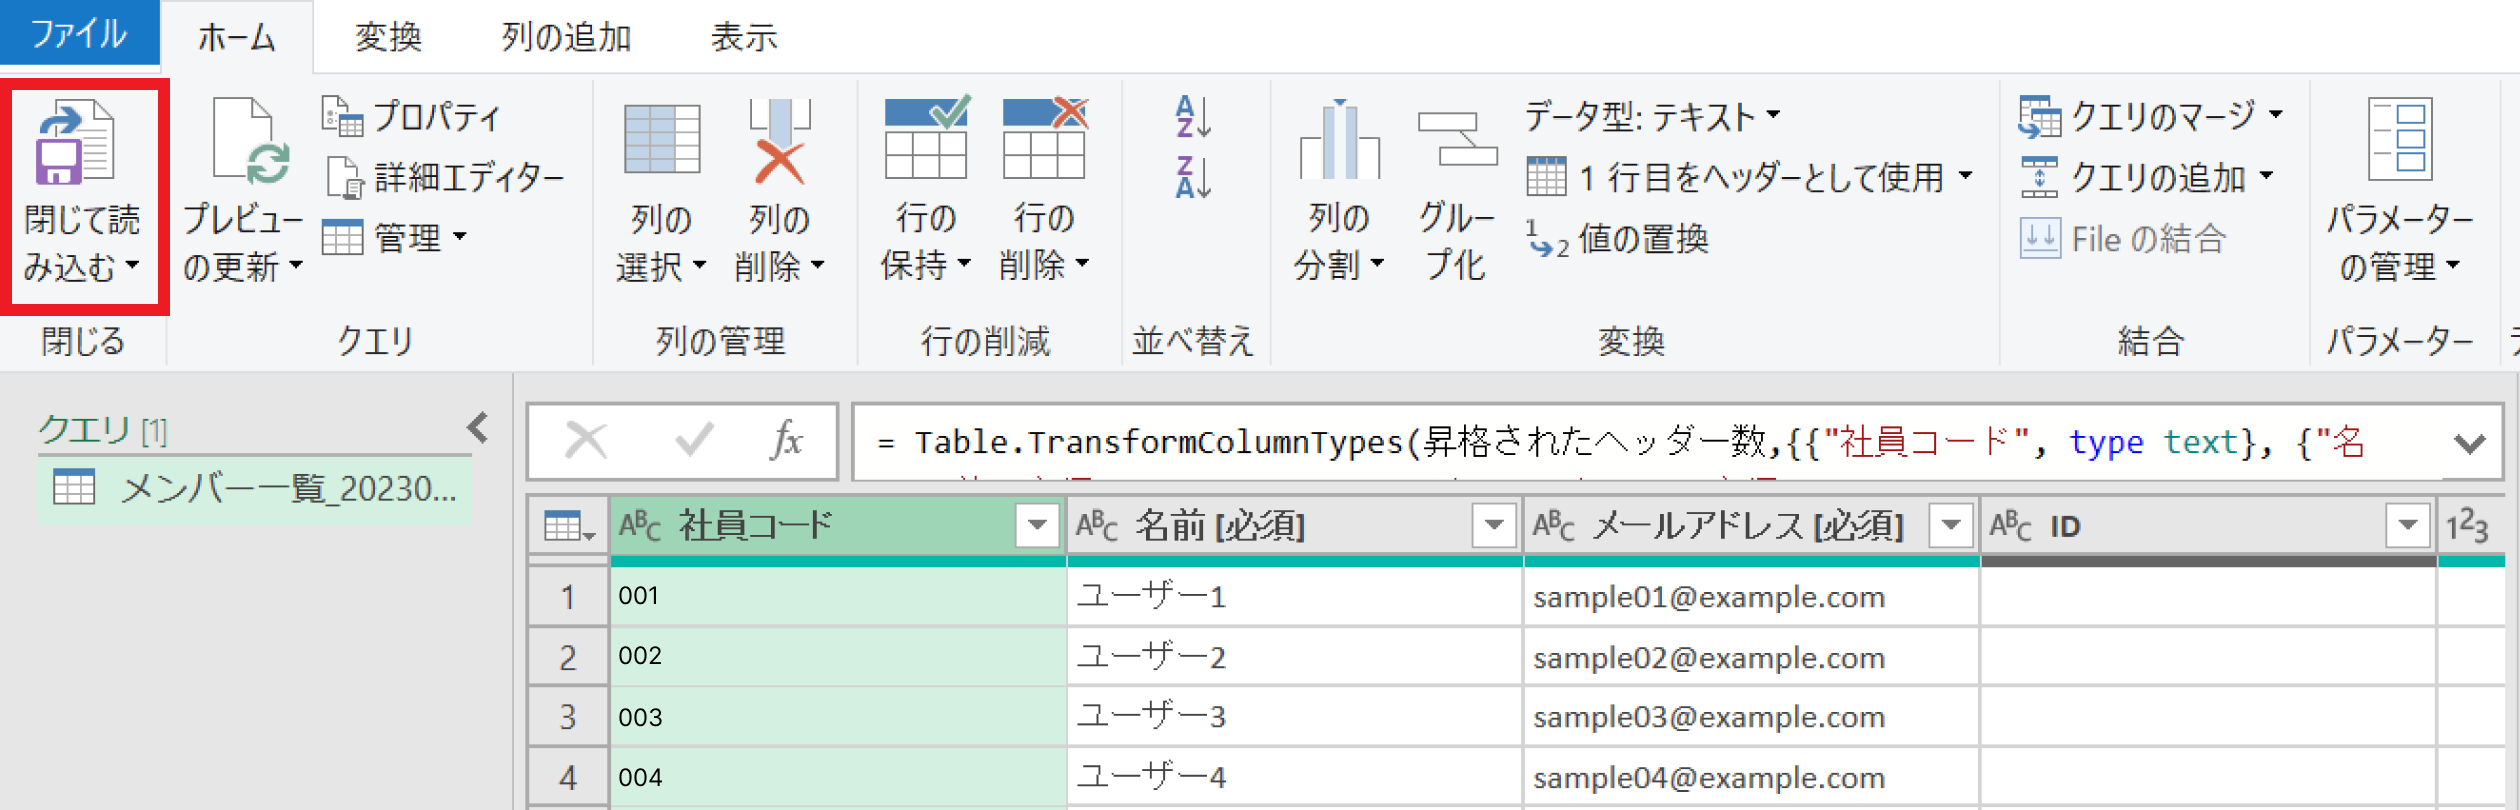This screenshot has width=2520, height=810.
Task: Click the 列の削除 (Remove Columns) icon
Action: [x=779, y=142]
